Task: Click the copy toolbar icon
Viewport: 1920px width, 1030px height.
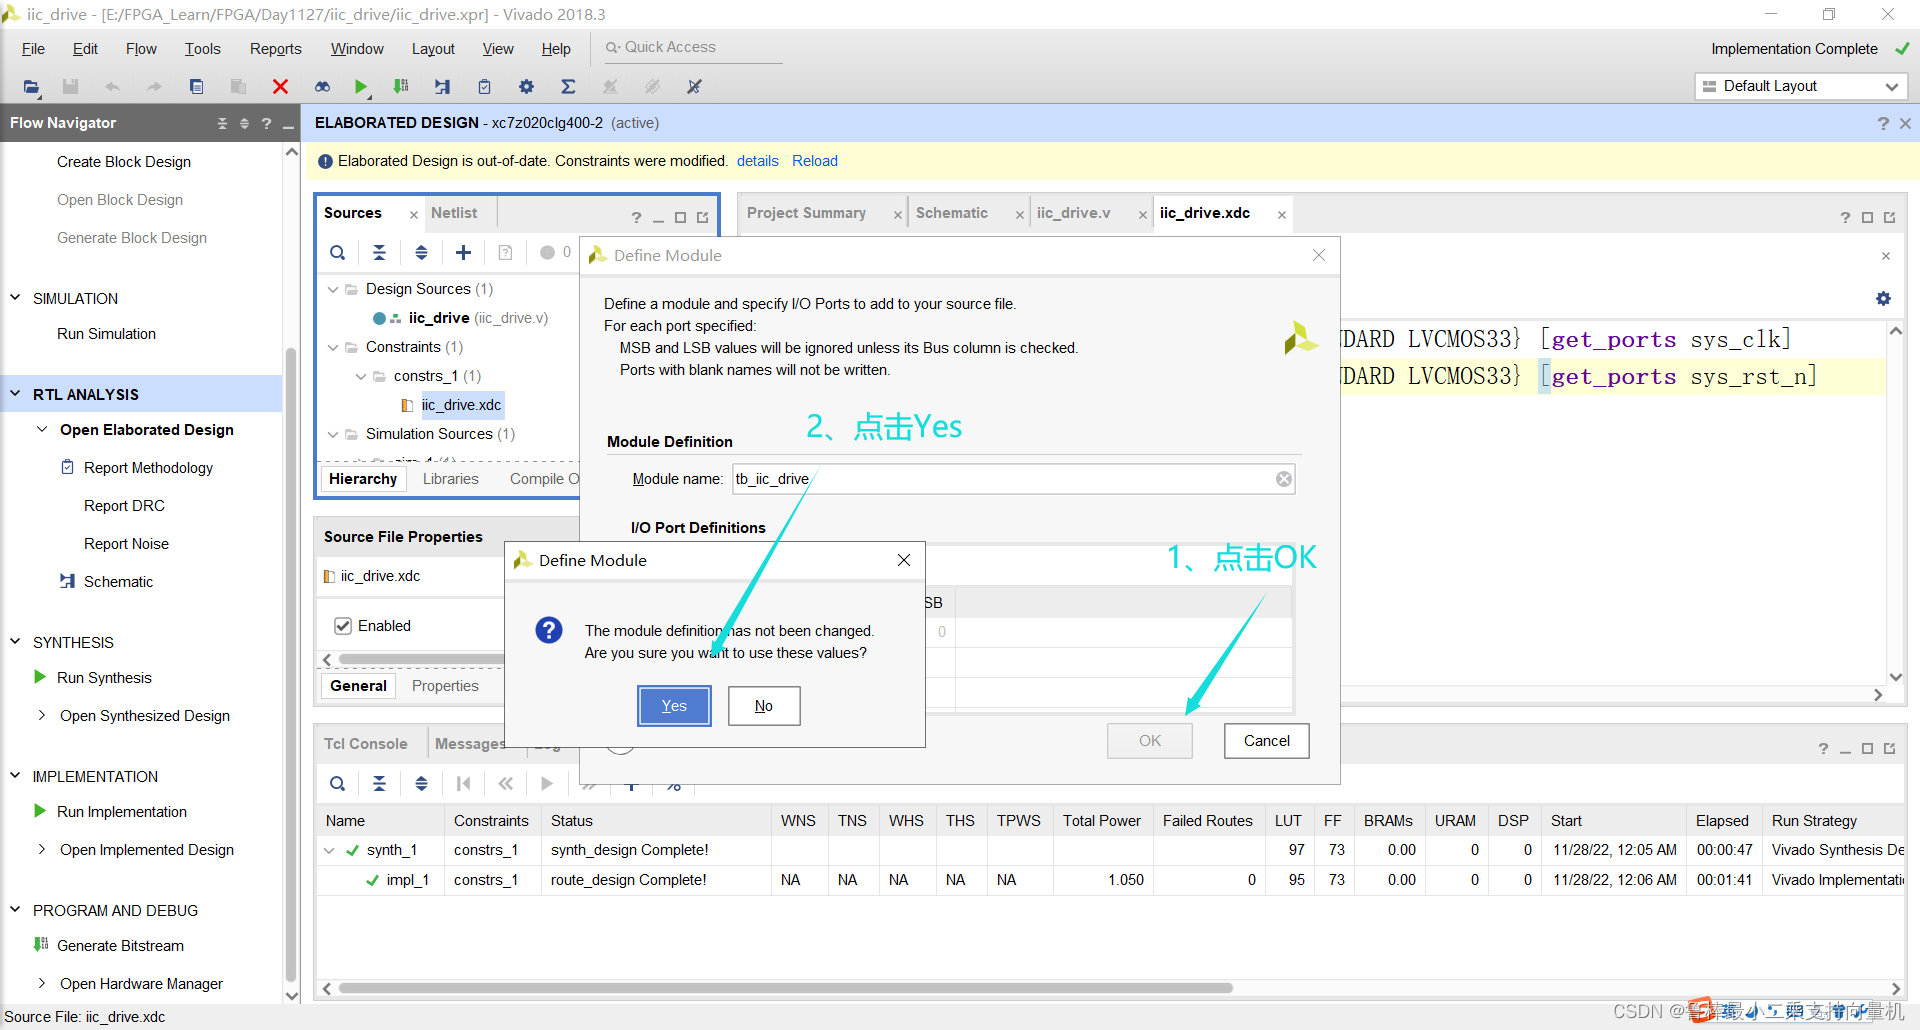Action: tap(196, 87)
